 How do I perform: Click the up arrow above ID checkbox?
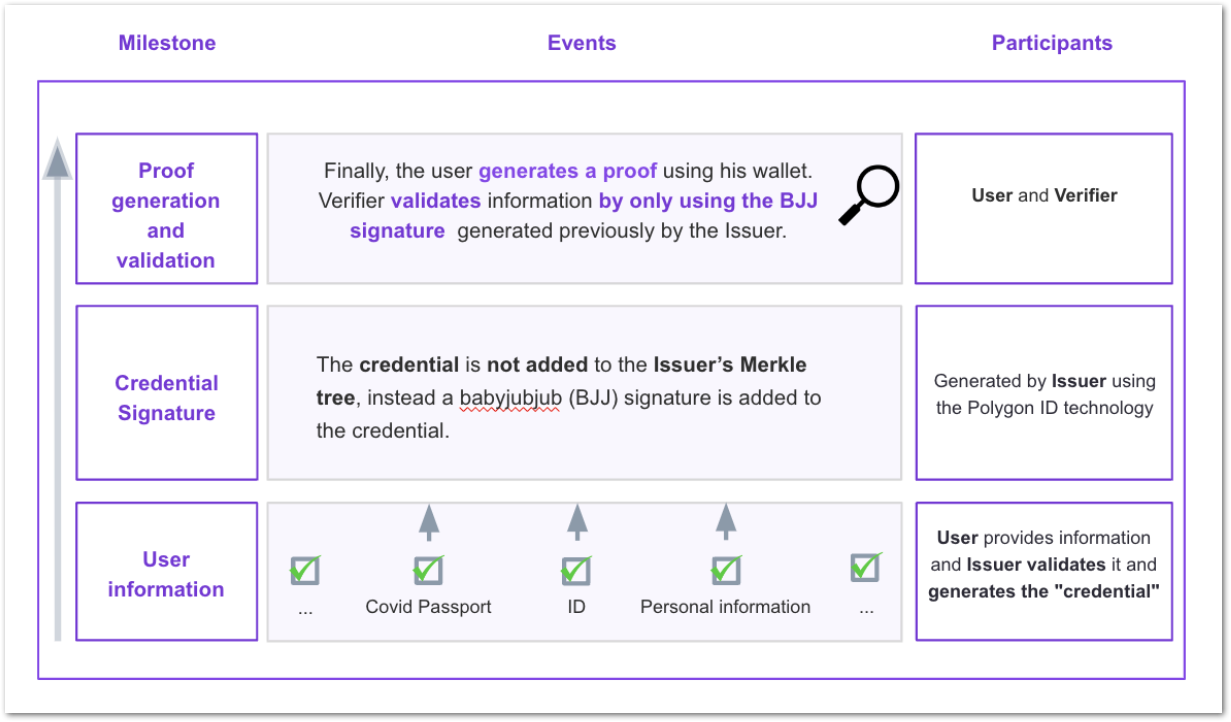coord(577,522)
